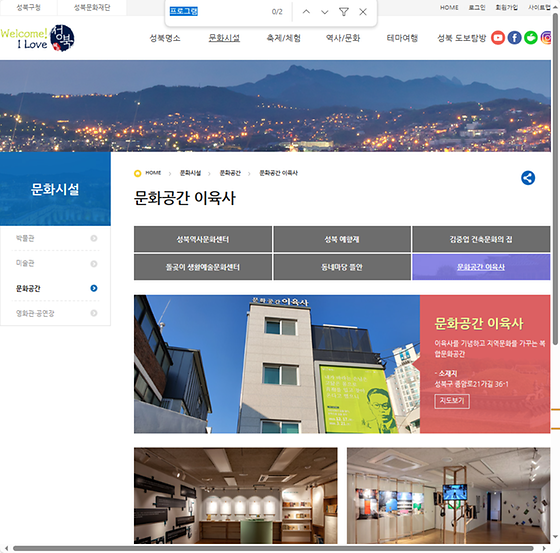Open highlighted 문화공간 이육사 tab button

click(481, 267)
